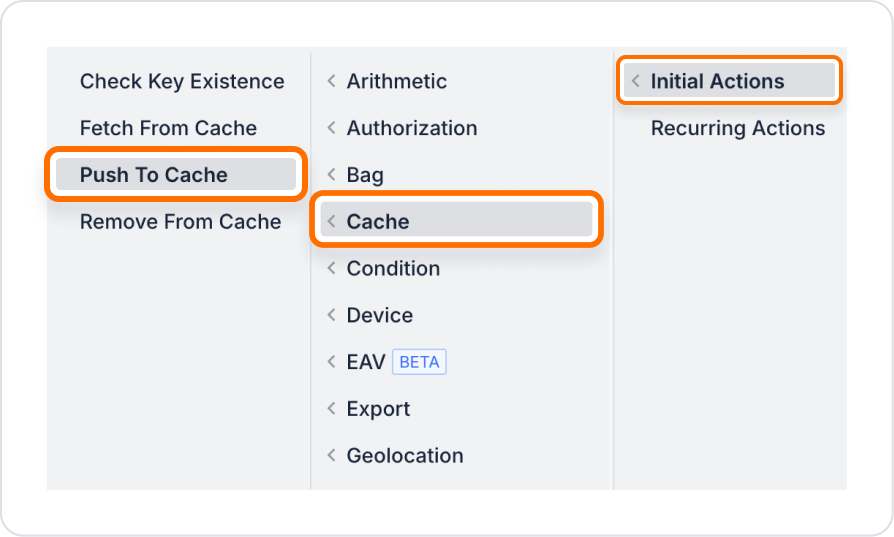
Task: Click the chevron next to Authorization
Action: tap(331, 128)
